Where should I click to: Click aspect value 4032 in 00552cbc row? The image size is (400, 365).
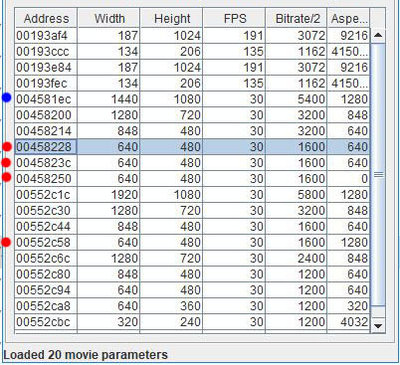coord(349,322)
